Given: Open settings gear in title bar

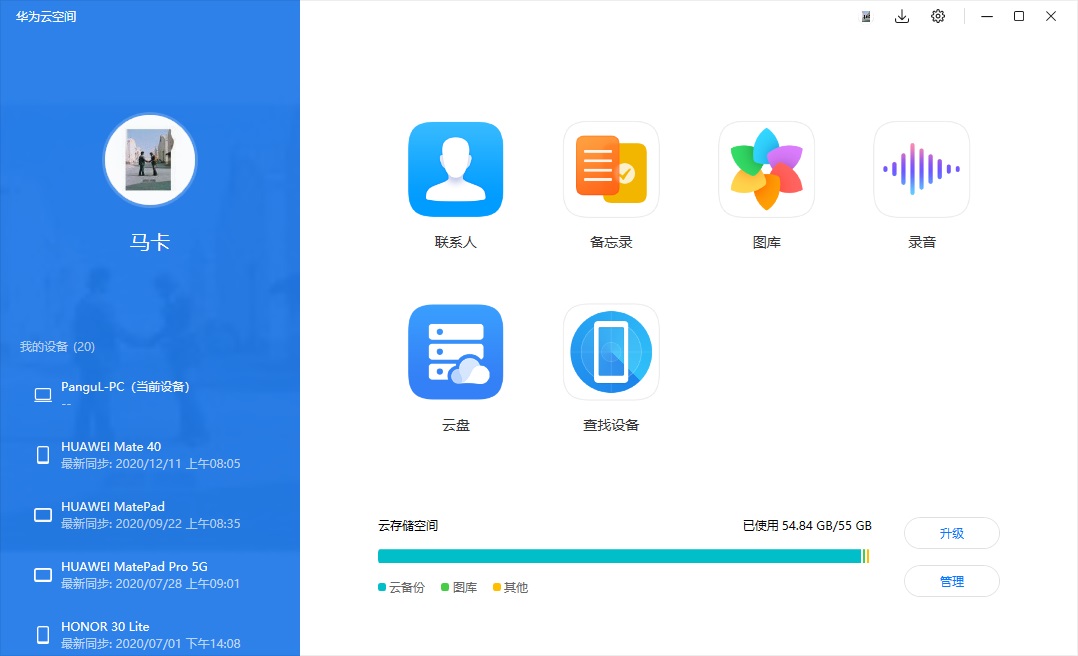Looking at the screenshot, I should coord(938,17).
